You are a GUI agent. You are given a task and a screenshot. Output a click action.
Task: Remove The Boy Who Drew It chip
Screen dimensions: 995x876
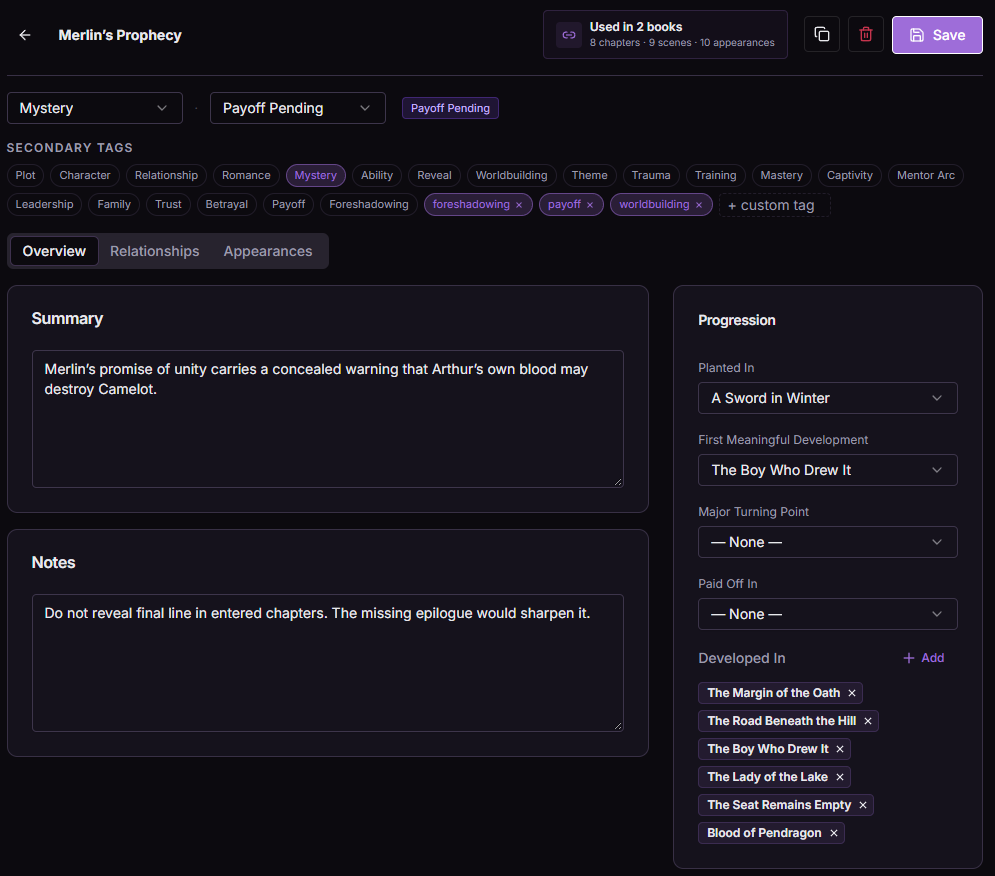click(840, 749)
